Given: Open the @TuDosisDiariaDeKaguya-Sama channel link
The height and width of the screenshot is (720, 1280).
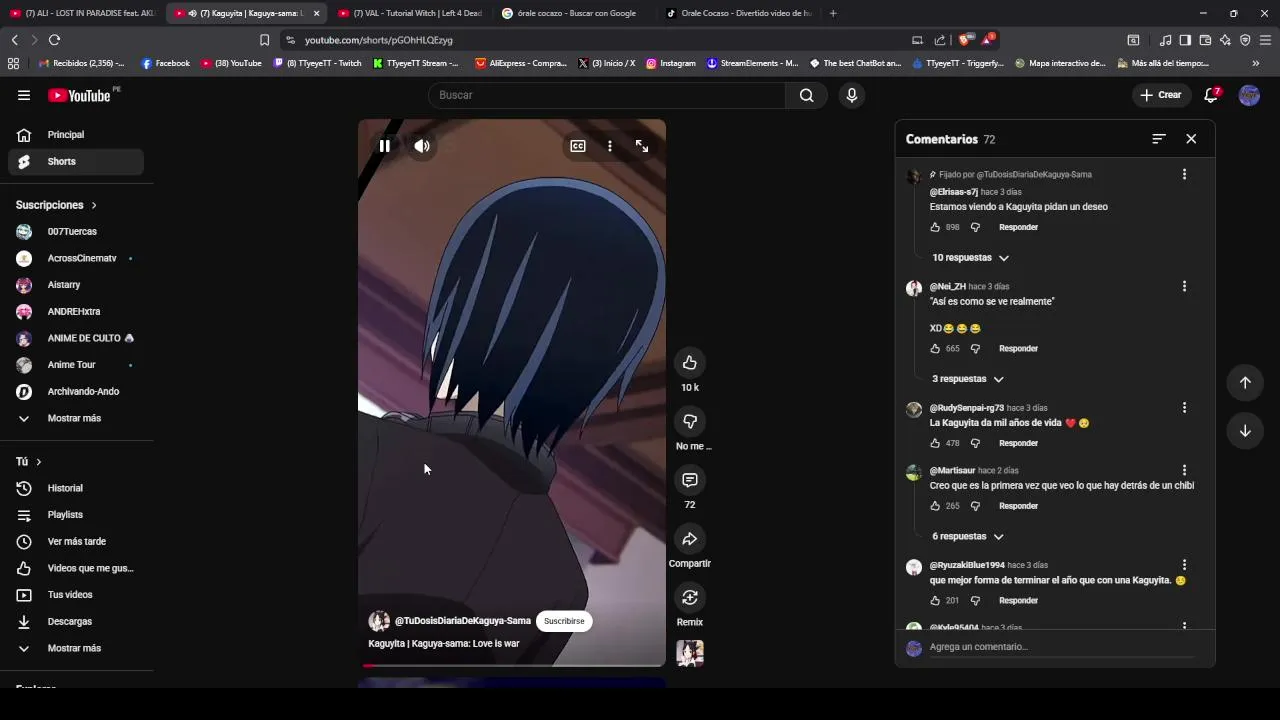Looking at the screenshot, I should point(462,621).
